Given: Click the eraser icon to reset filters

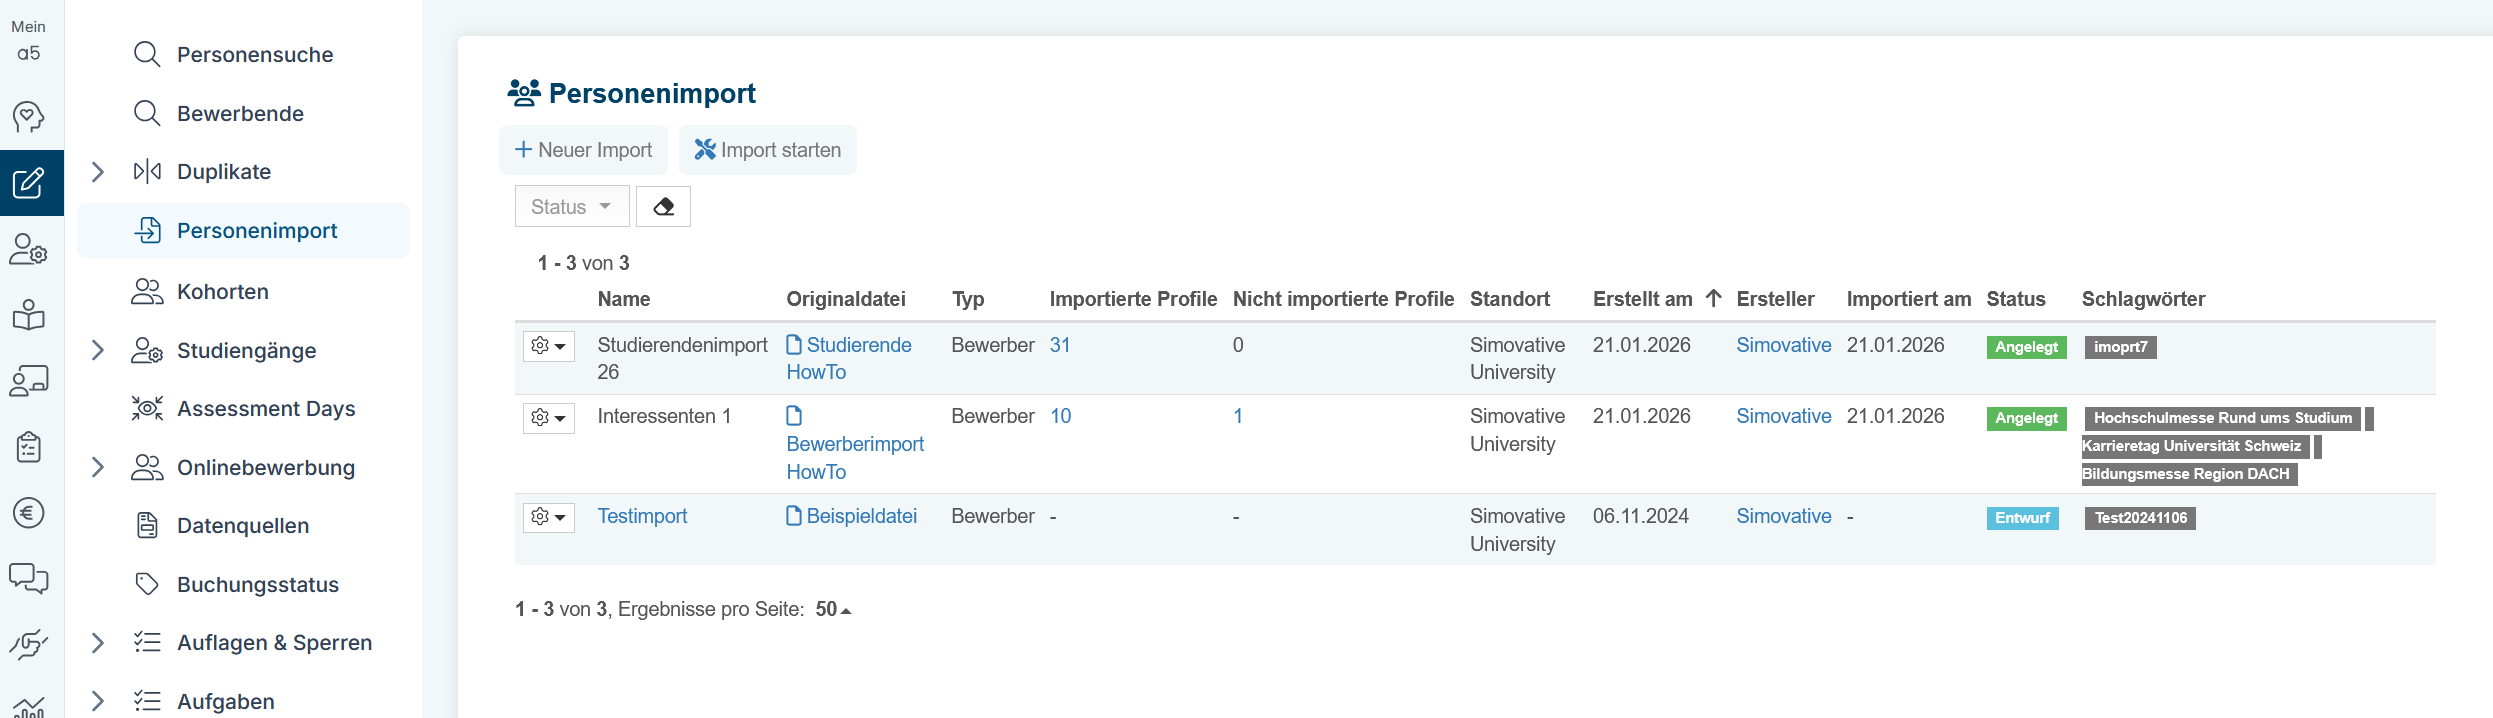Looking at the screenshot, I should pos(663,207).
